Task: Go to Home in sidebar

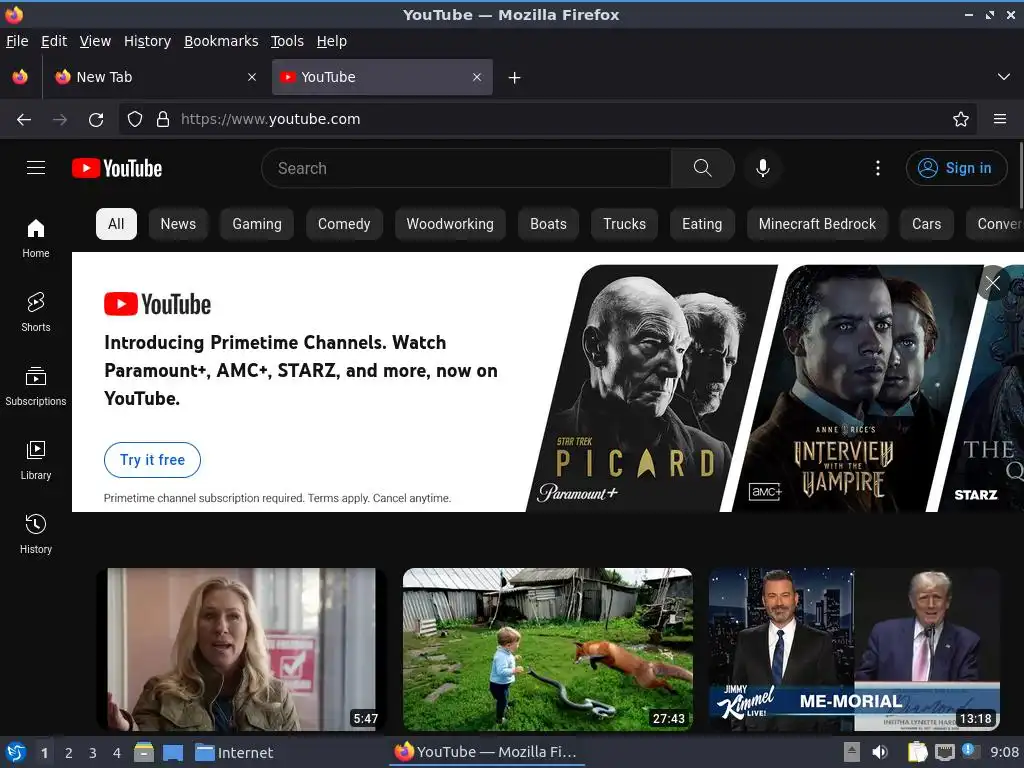Action: tap(36, 239)
